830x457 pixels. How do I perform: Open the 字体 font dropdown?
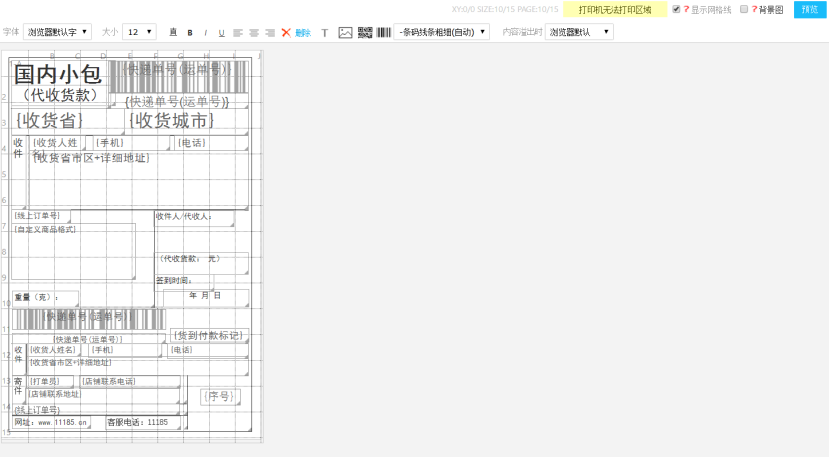[x=57, y=32]
